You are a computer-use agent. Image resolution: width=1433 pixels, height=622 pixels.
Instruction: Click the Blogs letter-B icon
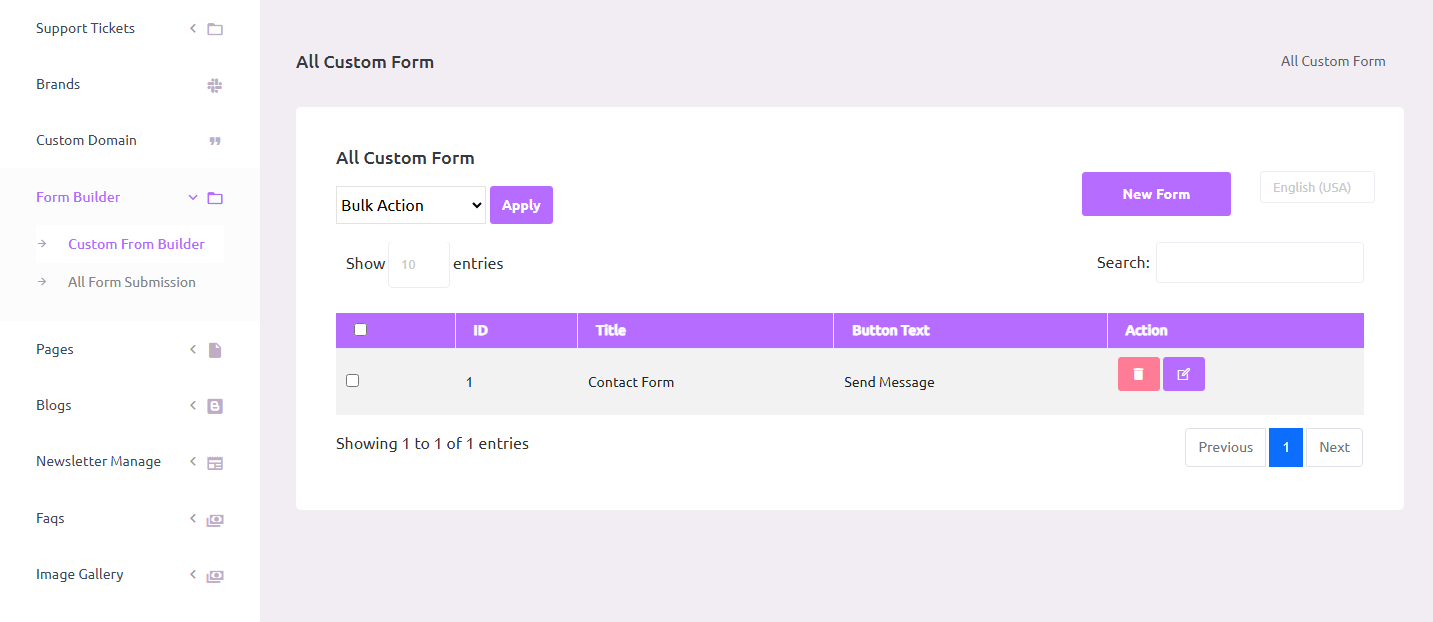pos(214,406)
